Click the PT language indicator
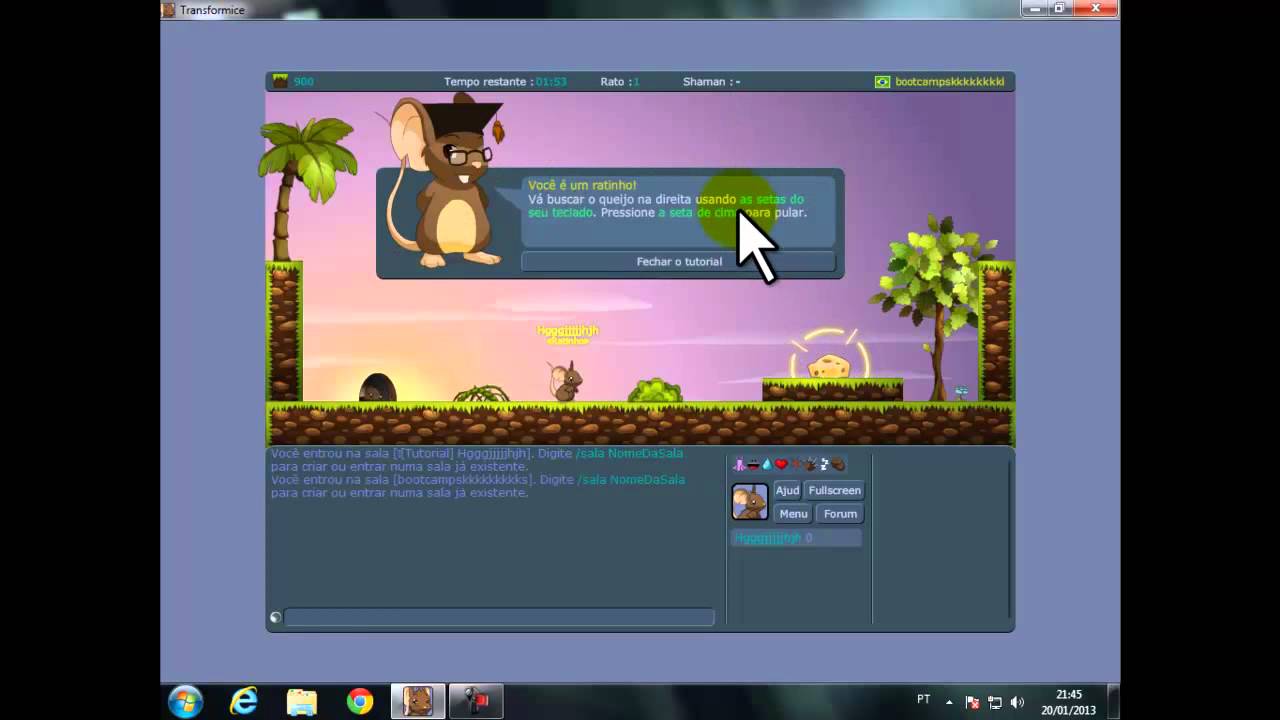 coord(923,699)
